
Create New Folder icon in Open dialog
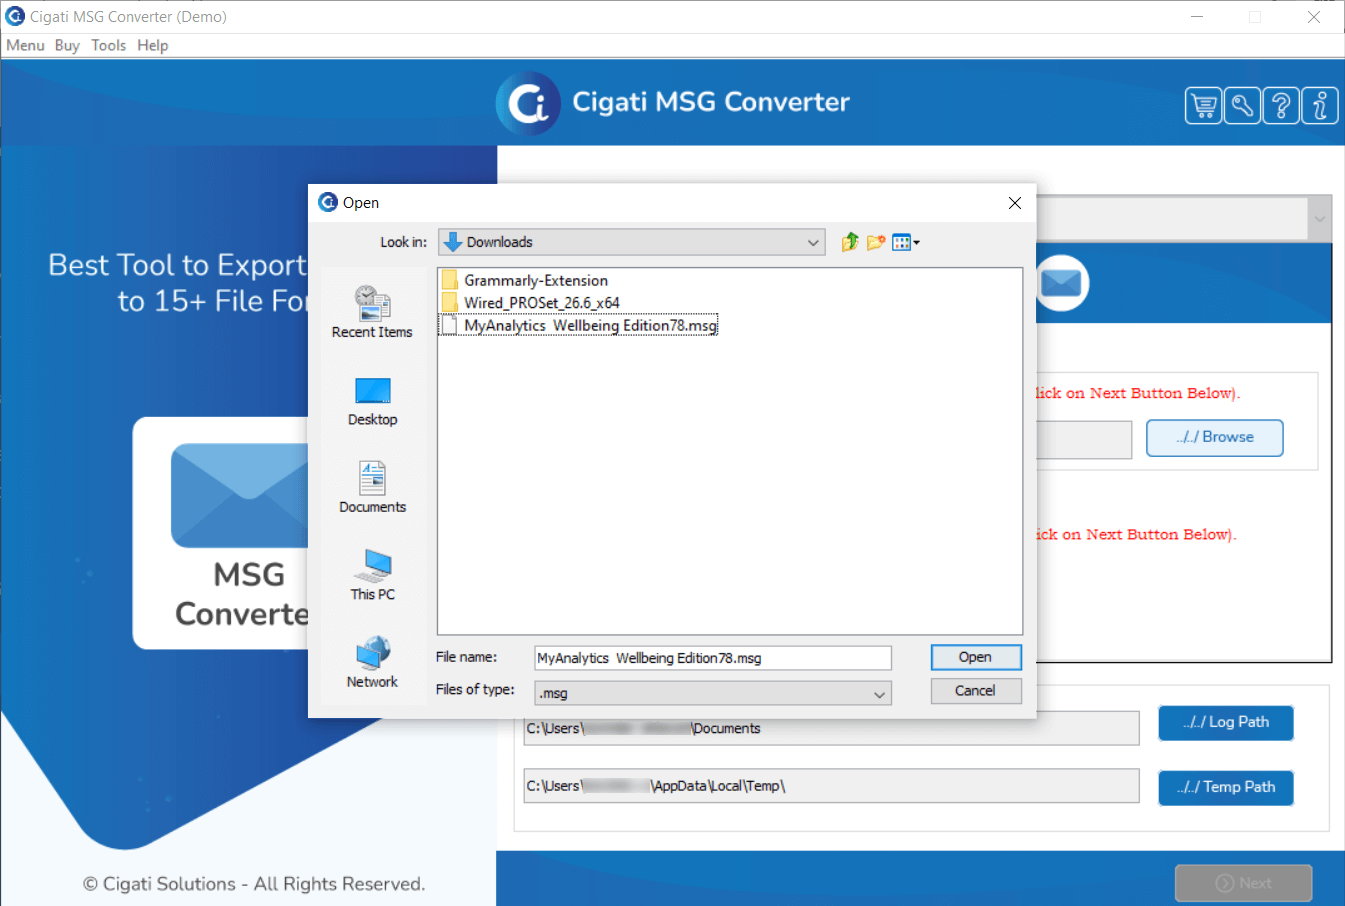[x=876, y=242]
